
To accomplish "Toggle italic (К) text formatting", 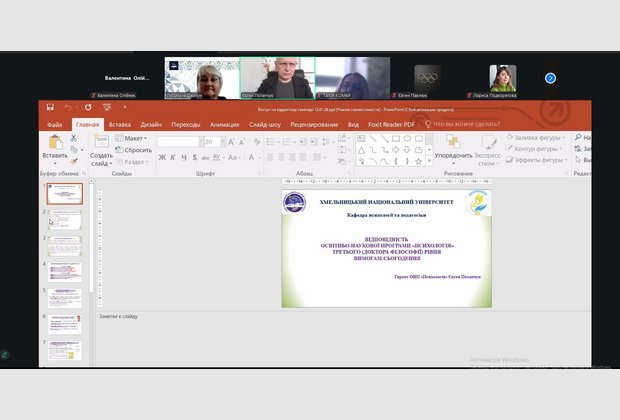I will coord(171,159).
